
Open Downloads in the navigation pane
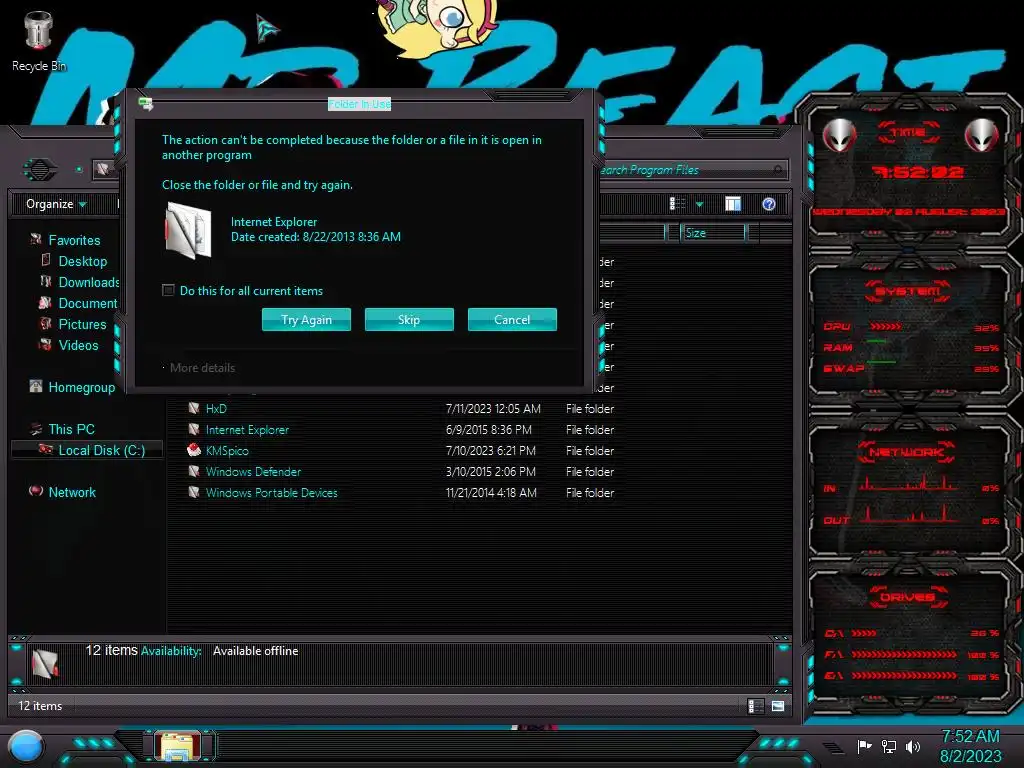tap(89, 282)
